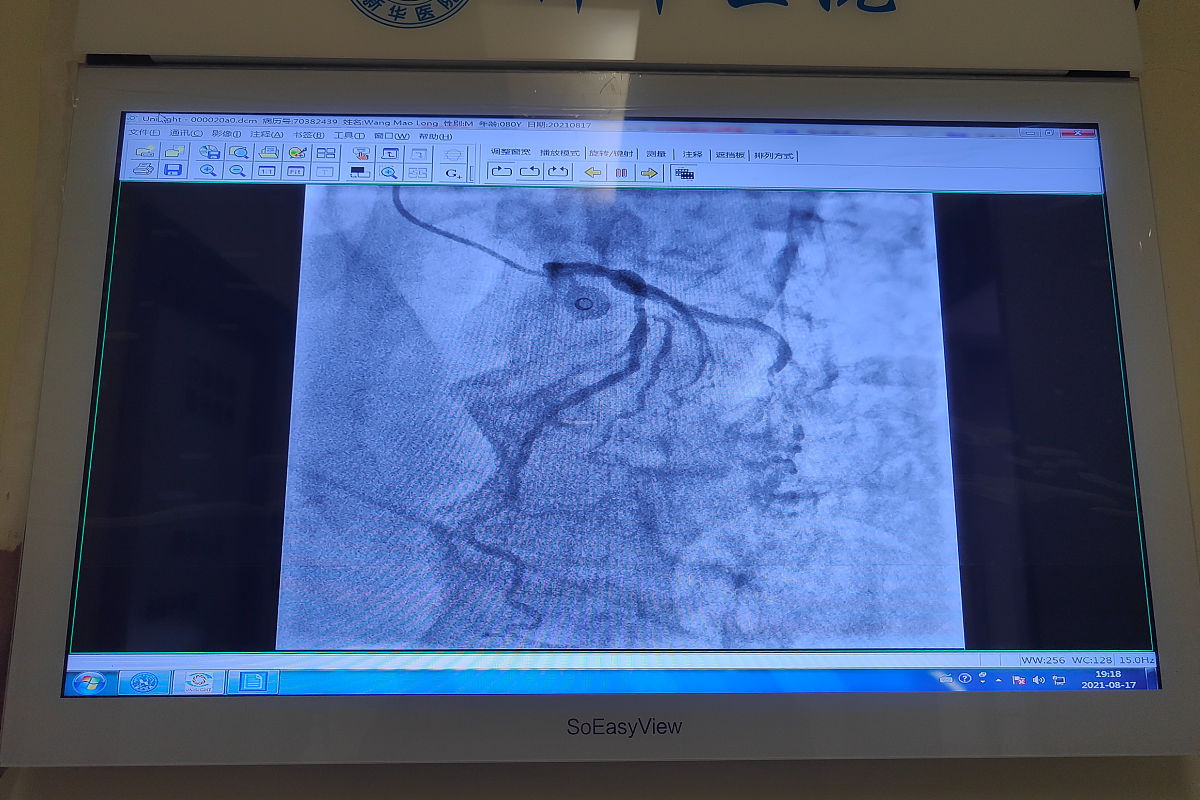The image size is (1200, 800).
Task: Switch to the 播放模式 tab
Action: click(559, 154)
